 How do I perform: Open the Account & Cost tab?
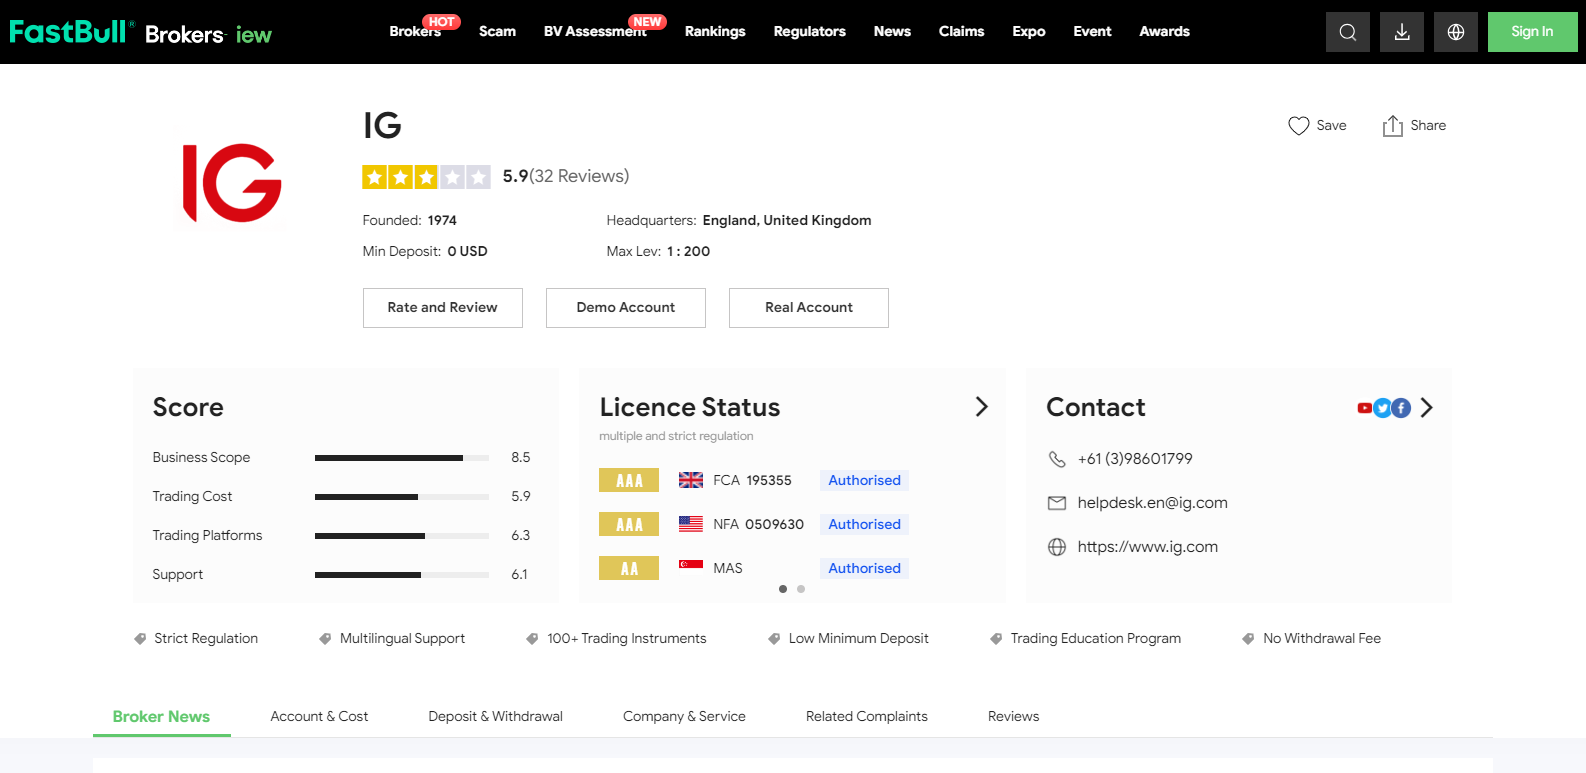319,716
